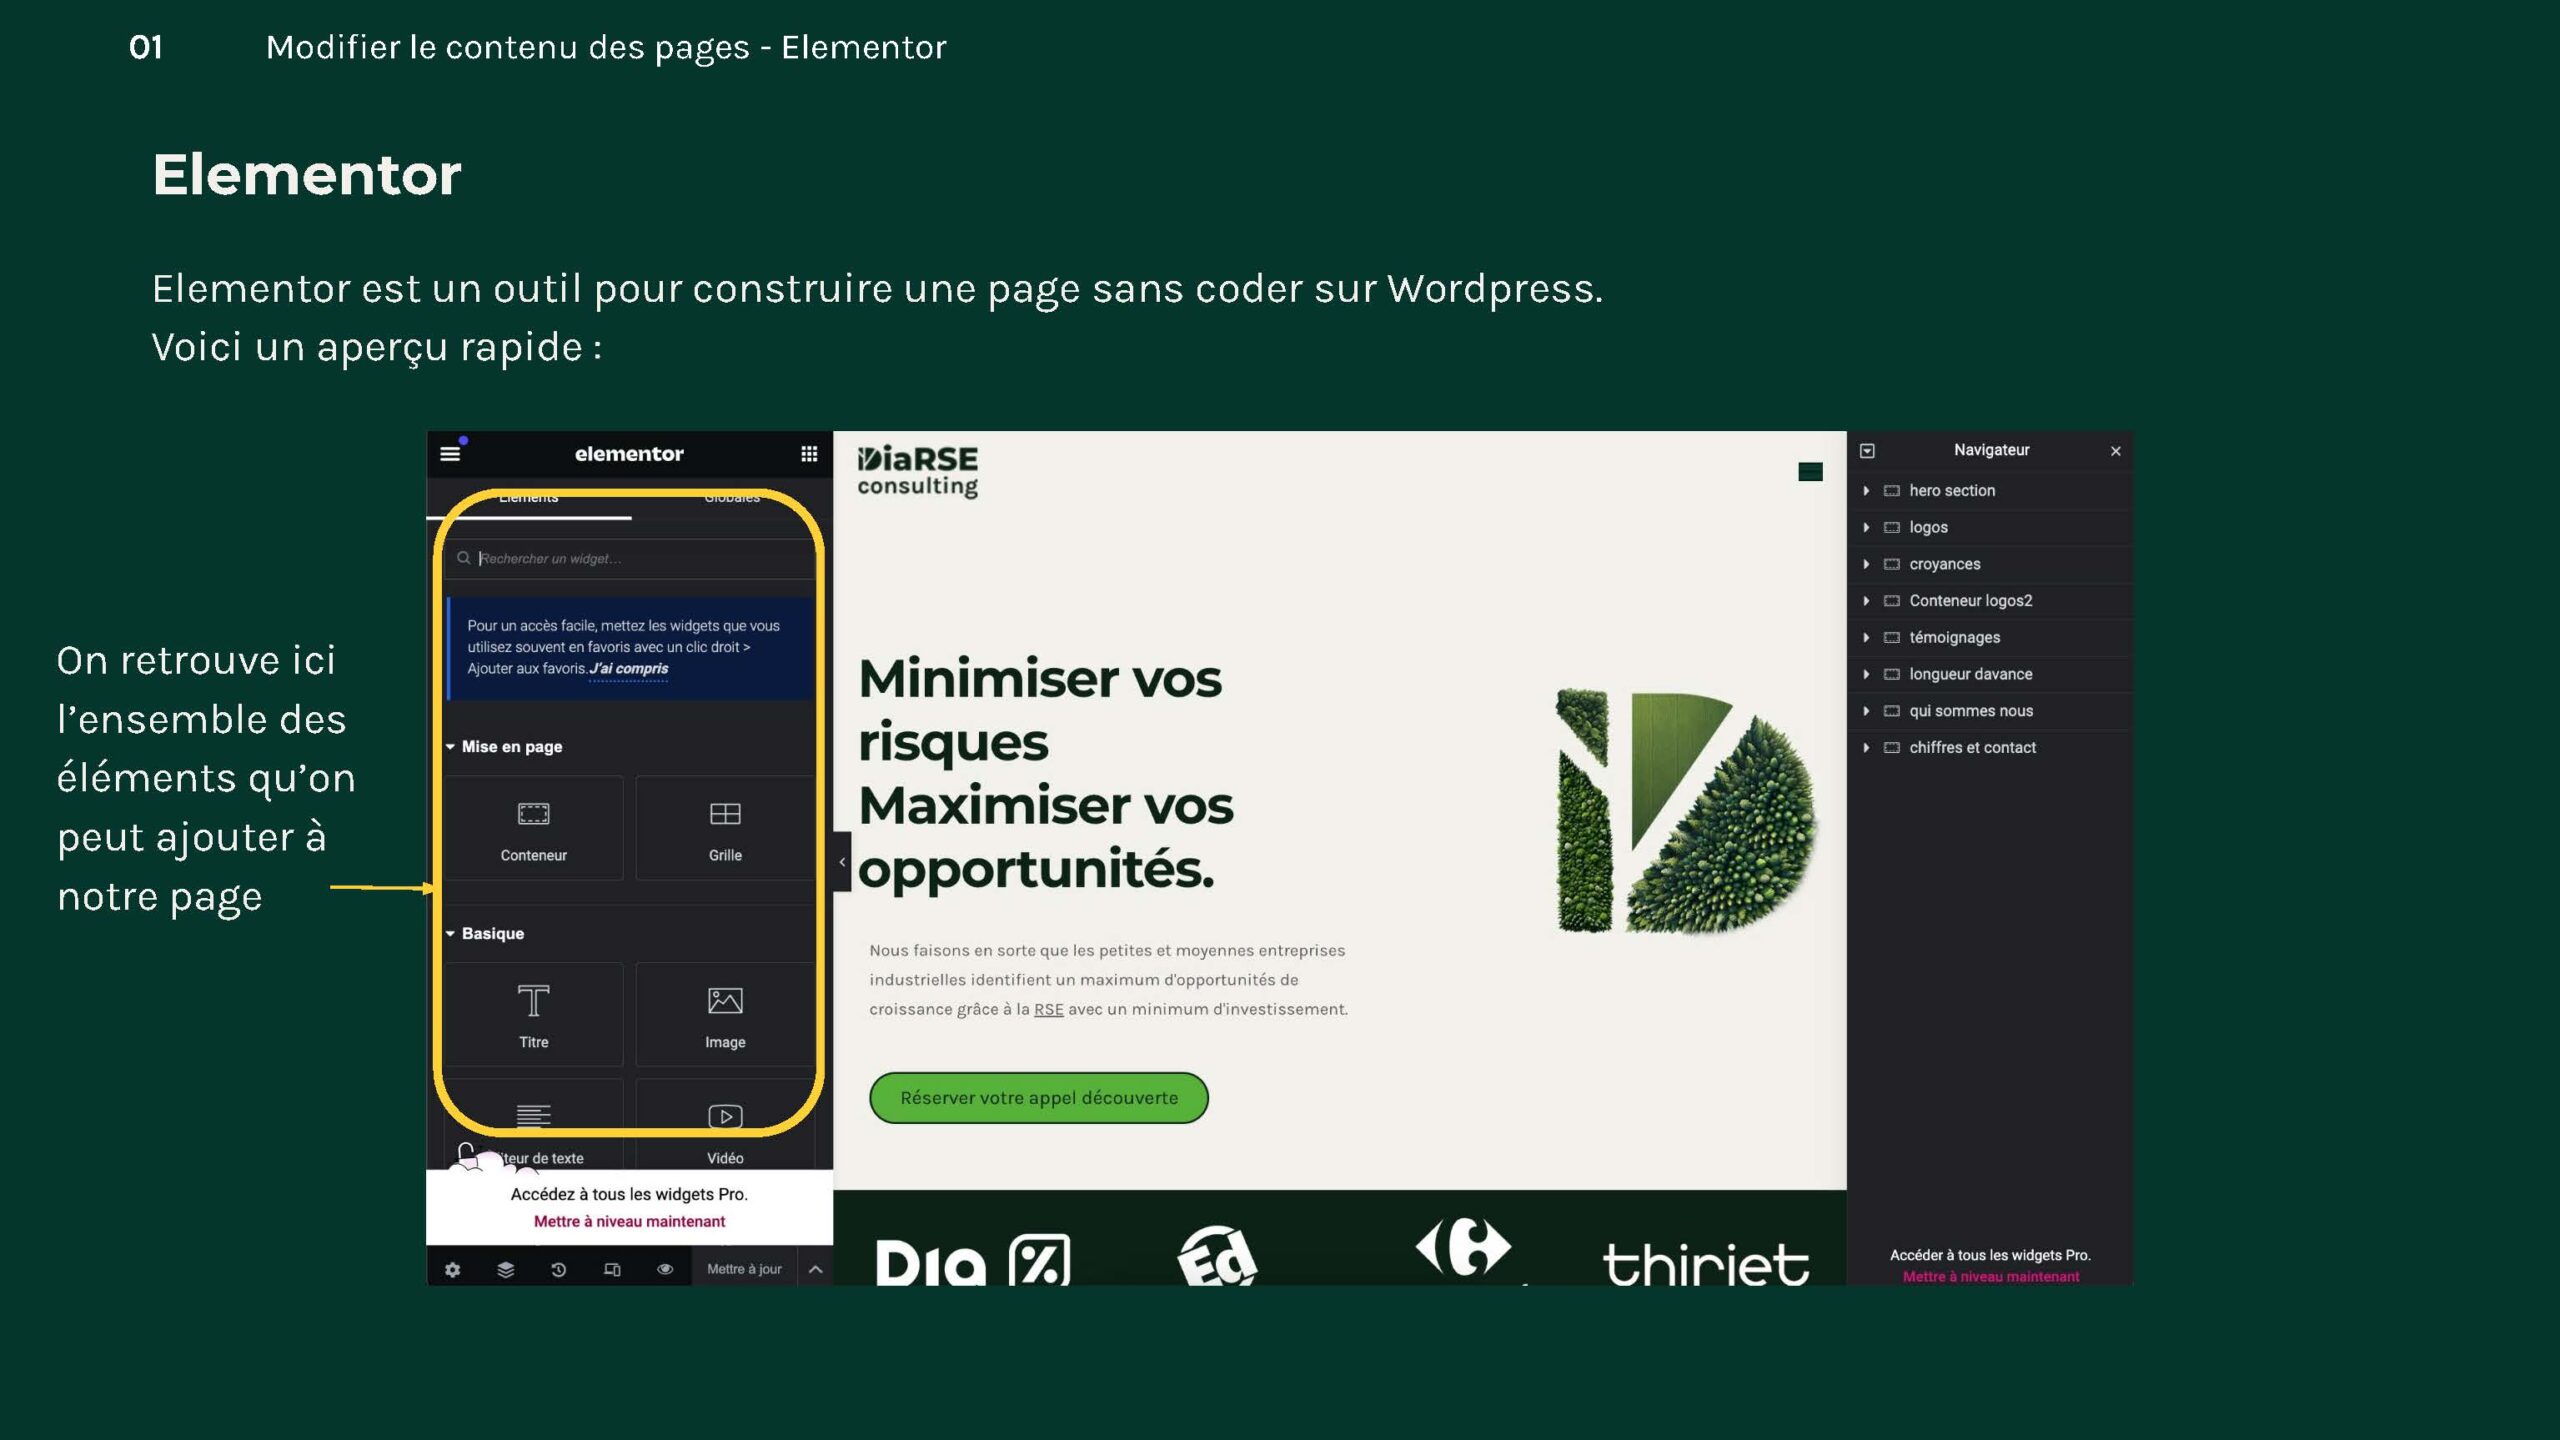The width and height of the screenshot is (2560, 1440).
Task: Click Réserver votre appel découverte button
Action: 1039,1098
